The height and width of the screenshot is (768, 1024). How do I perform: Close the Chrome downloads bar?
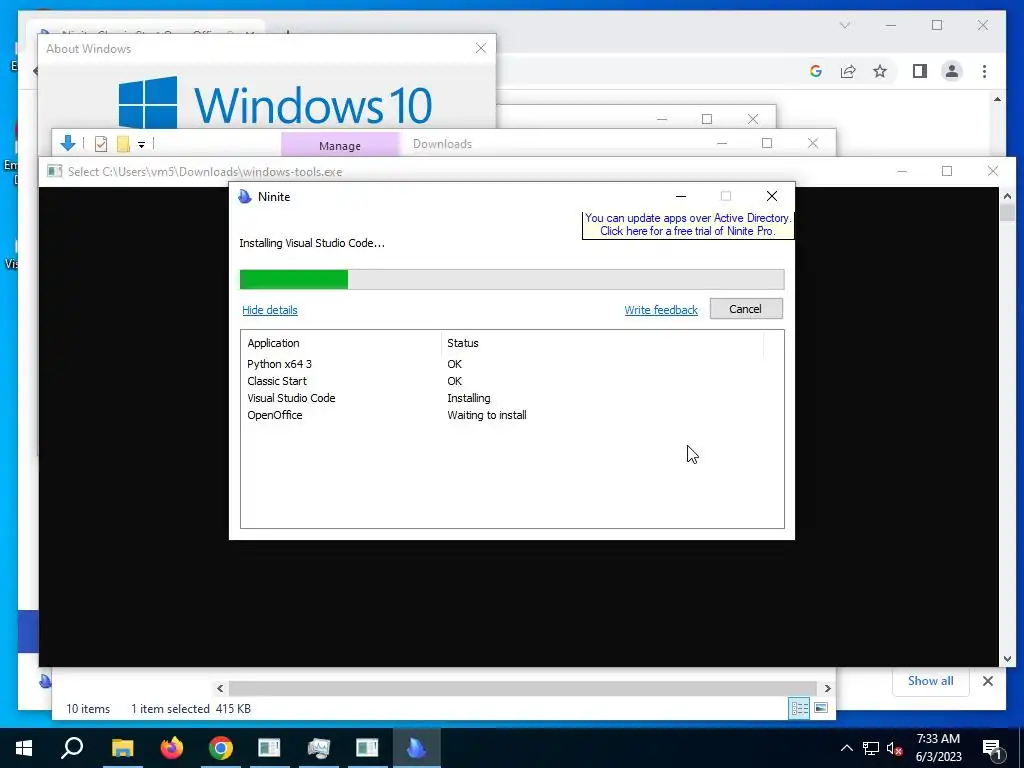(x=988, y=681)
